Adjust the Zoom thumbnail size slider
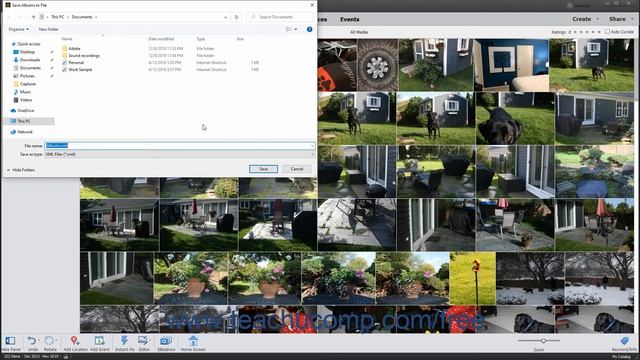 [x=544, y=340]
